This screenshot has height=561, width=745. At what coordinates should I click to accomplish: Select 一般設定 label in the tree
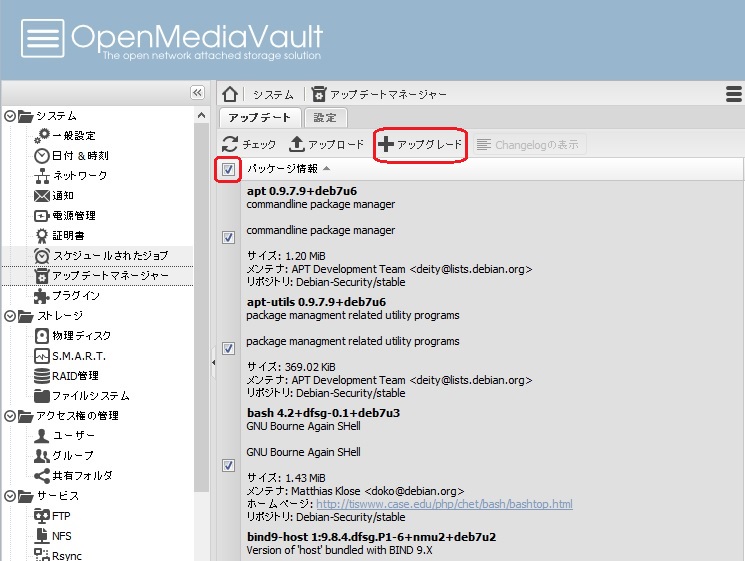(74, 136)
